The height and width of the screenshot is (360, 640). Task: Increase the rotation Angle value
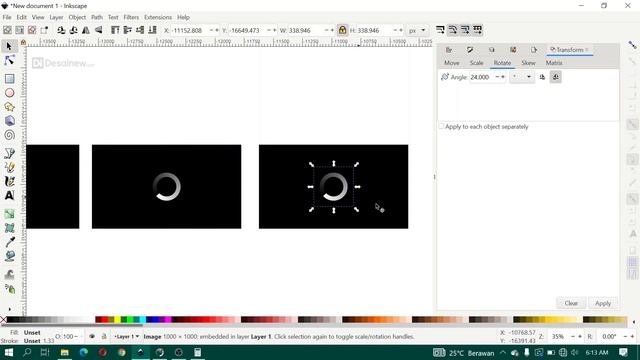coord(503,77)
